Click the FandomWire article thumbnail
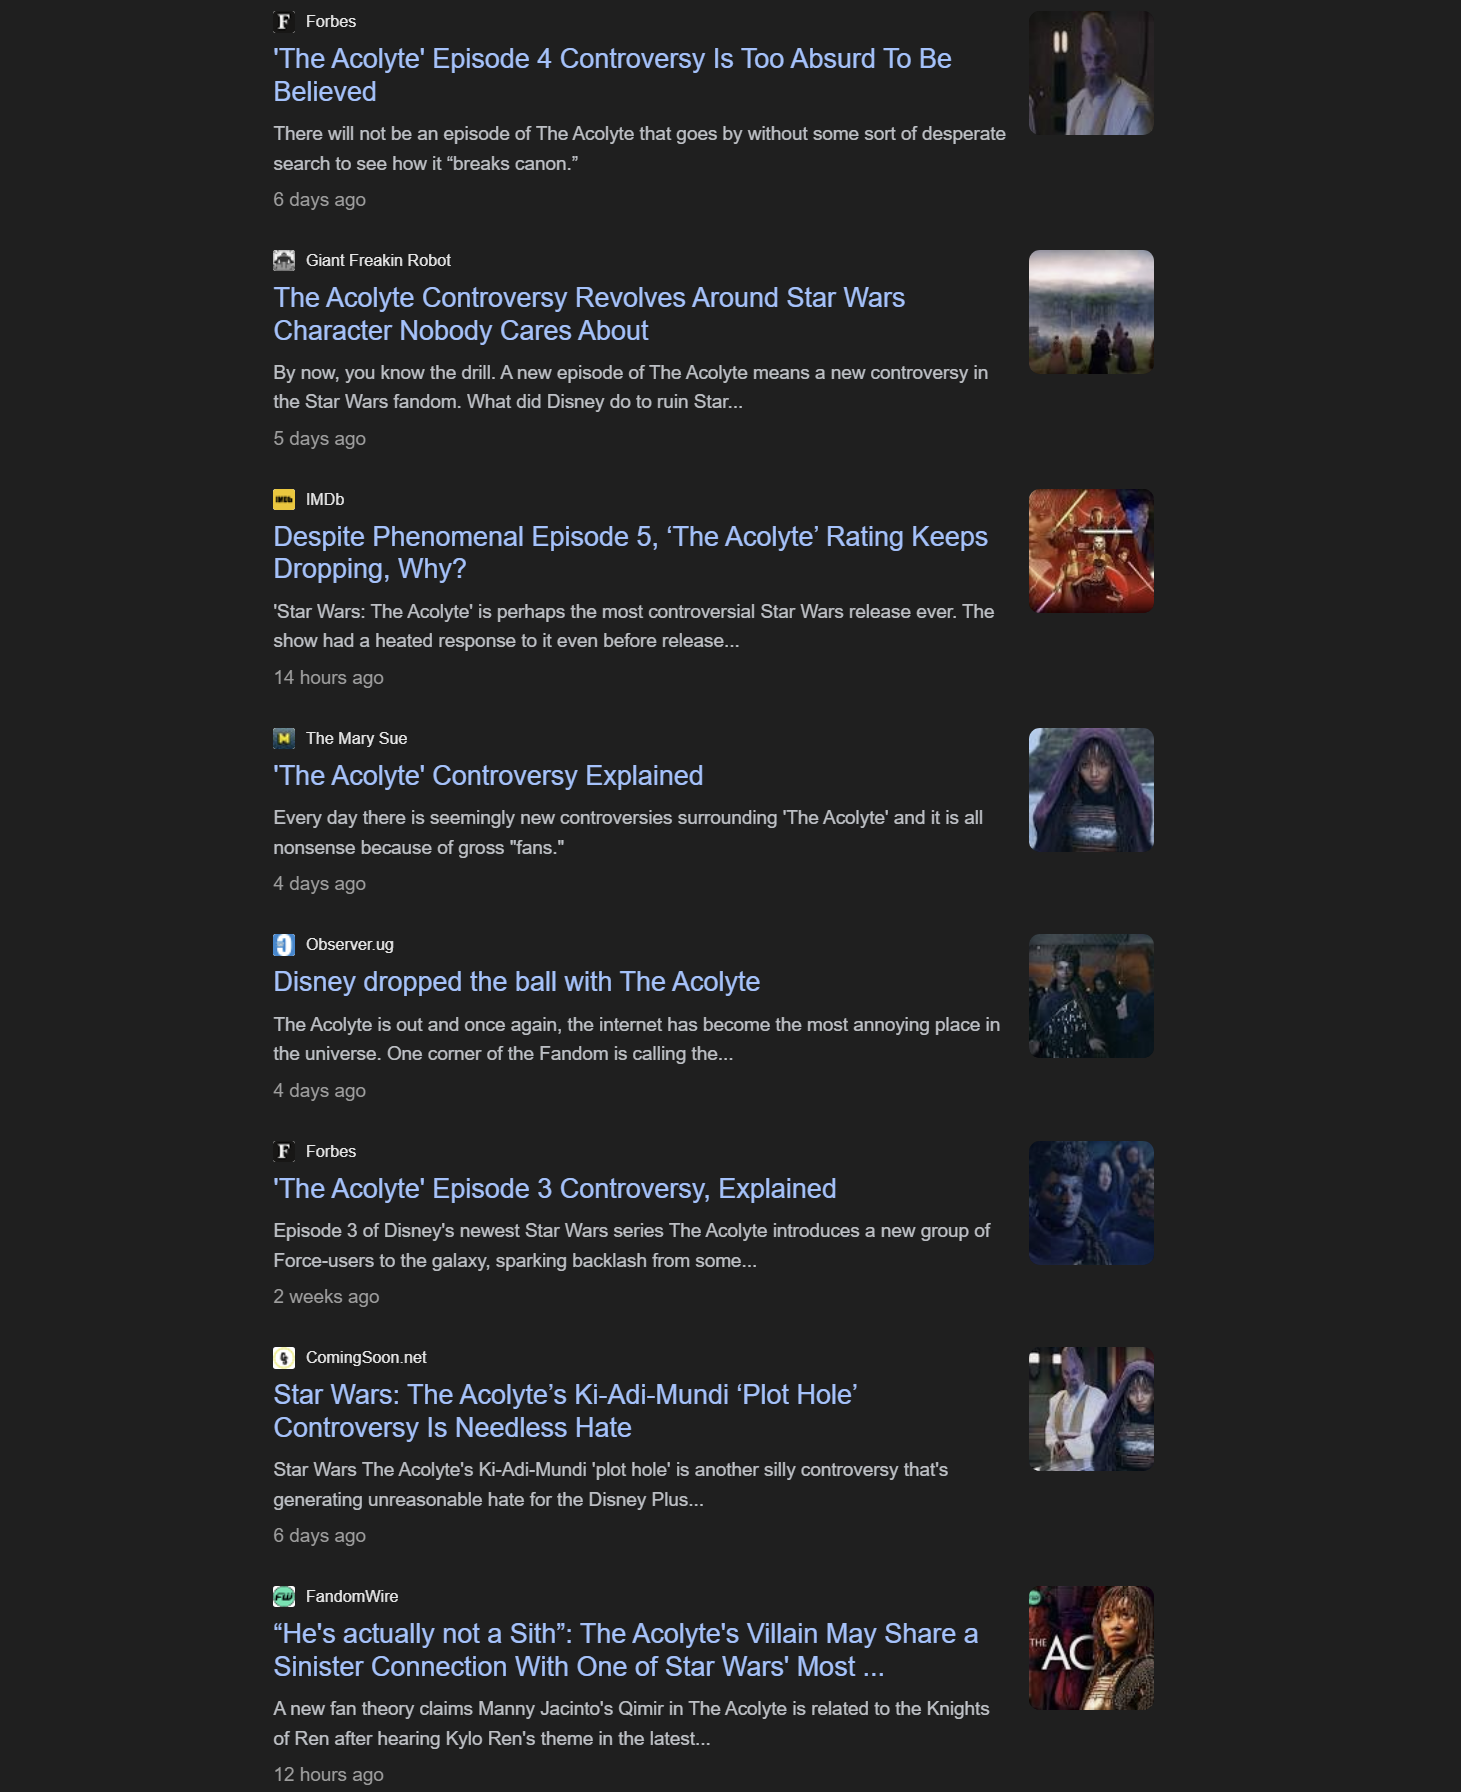Image resolution: width=1461 pixels, height=1792 pixels. (x=1091, y=1648)
